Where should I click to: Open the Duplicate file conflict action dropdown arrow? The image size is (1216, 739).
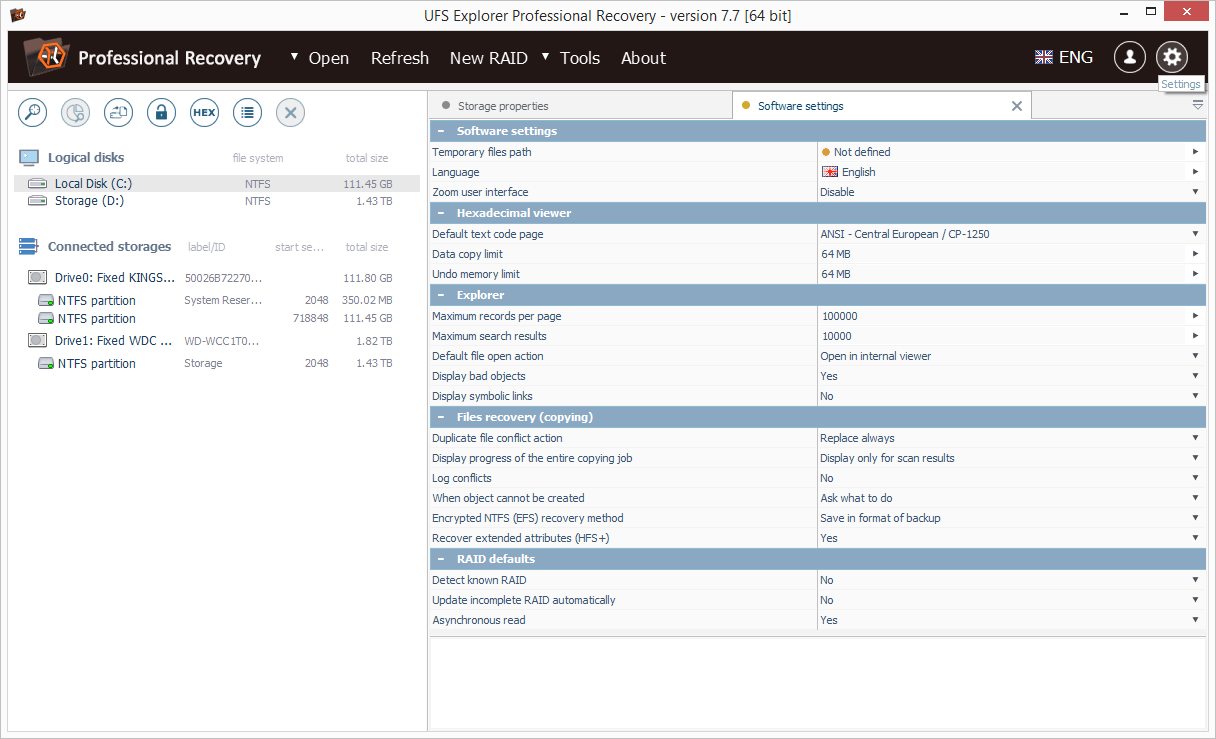point(1195,438)
